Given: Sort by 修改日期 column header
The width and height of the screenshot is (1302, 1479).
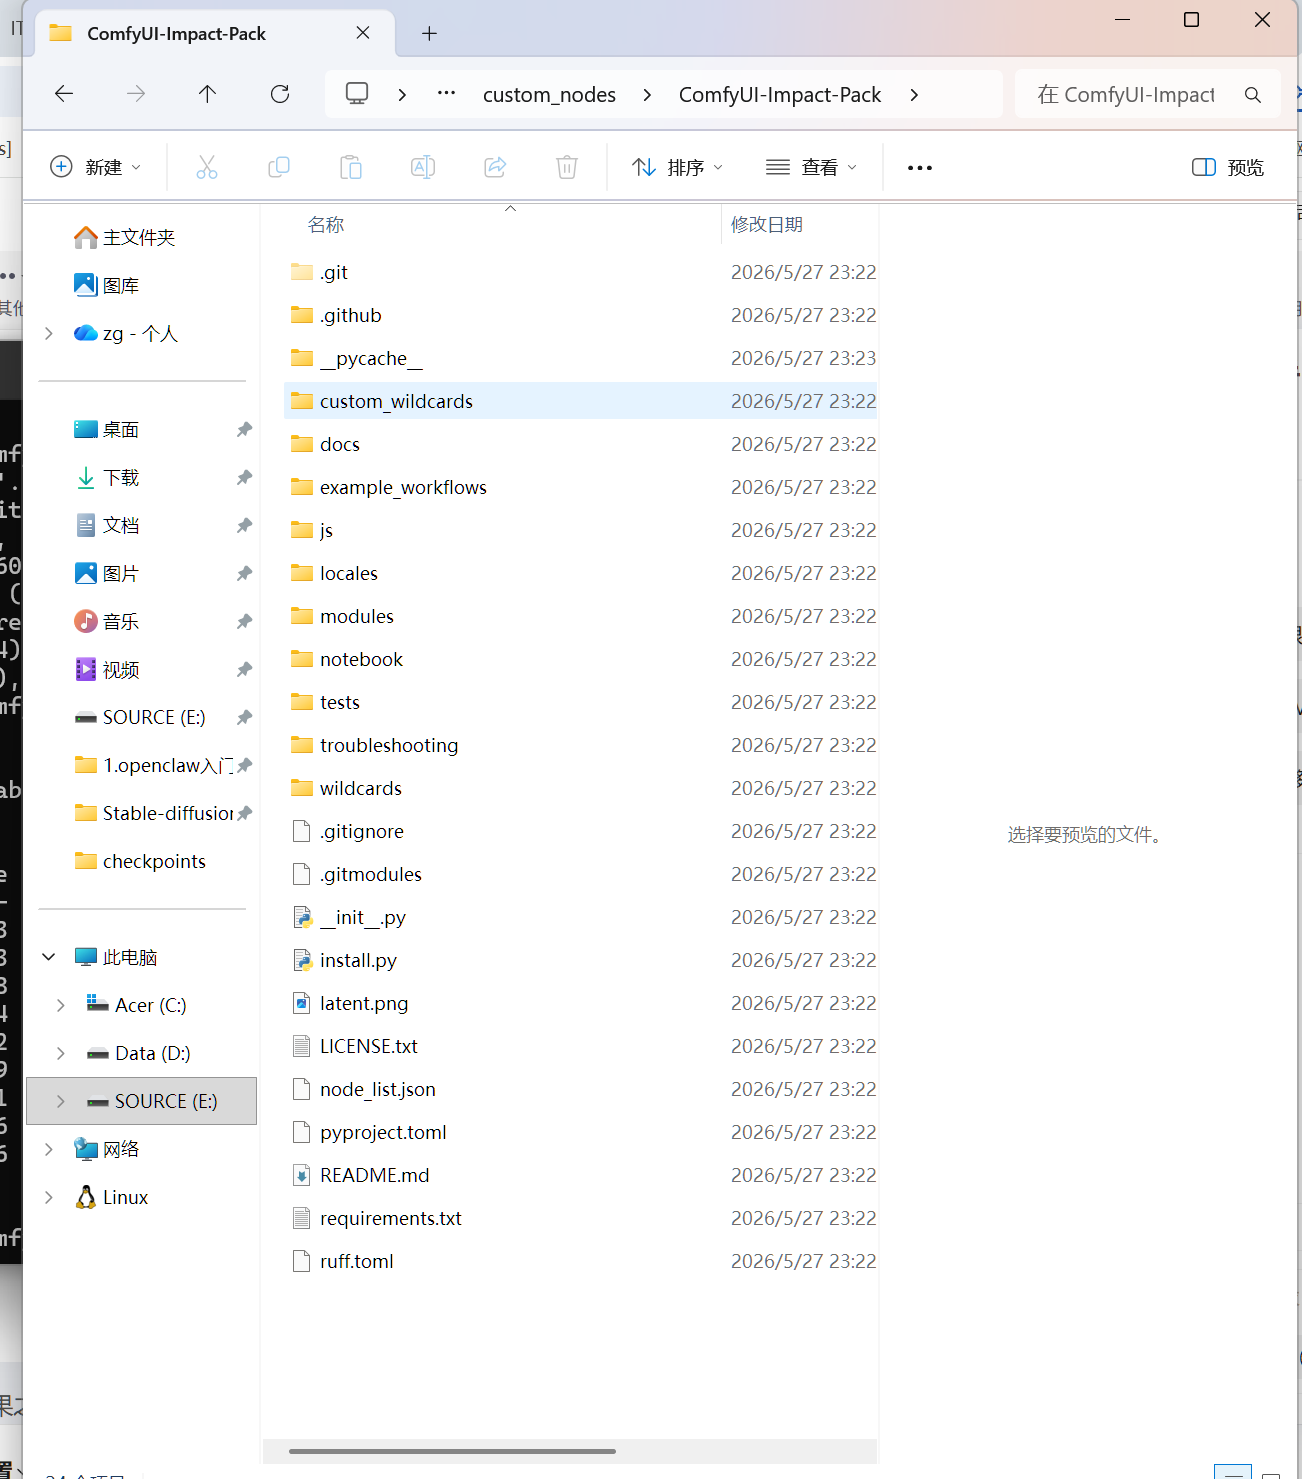Looking at the screenshot, I should click(x=767, y=225).
